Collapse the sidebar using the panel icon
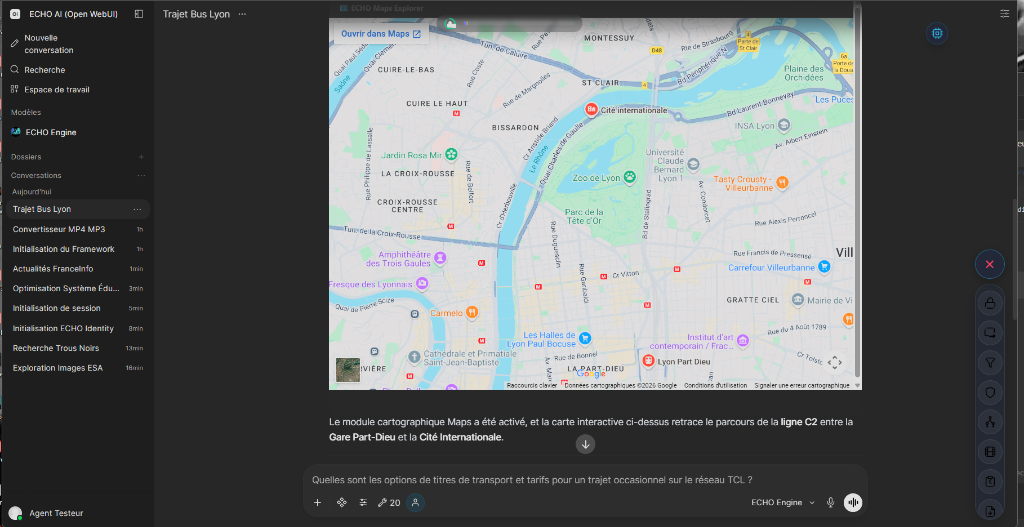1024x527 pixels. point(138,14)
